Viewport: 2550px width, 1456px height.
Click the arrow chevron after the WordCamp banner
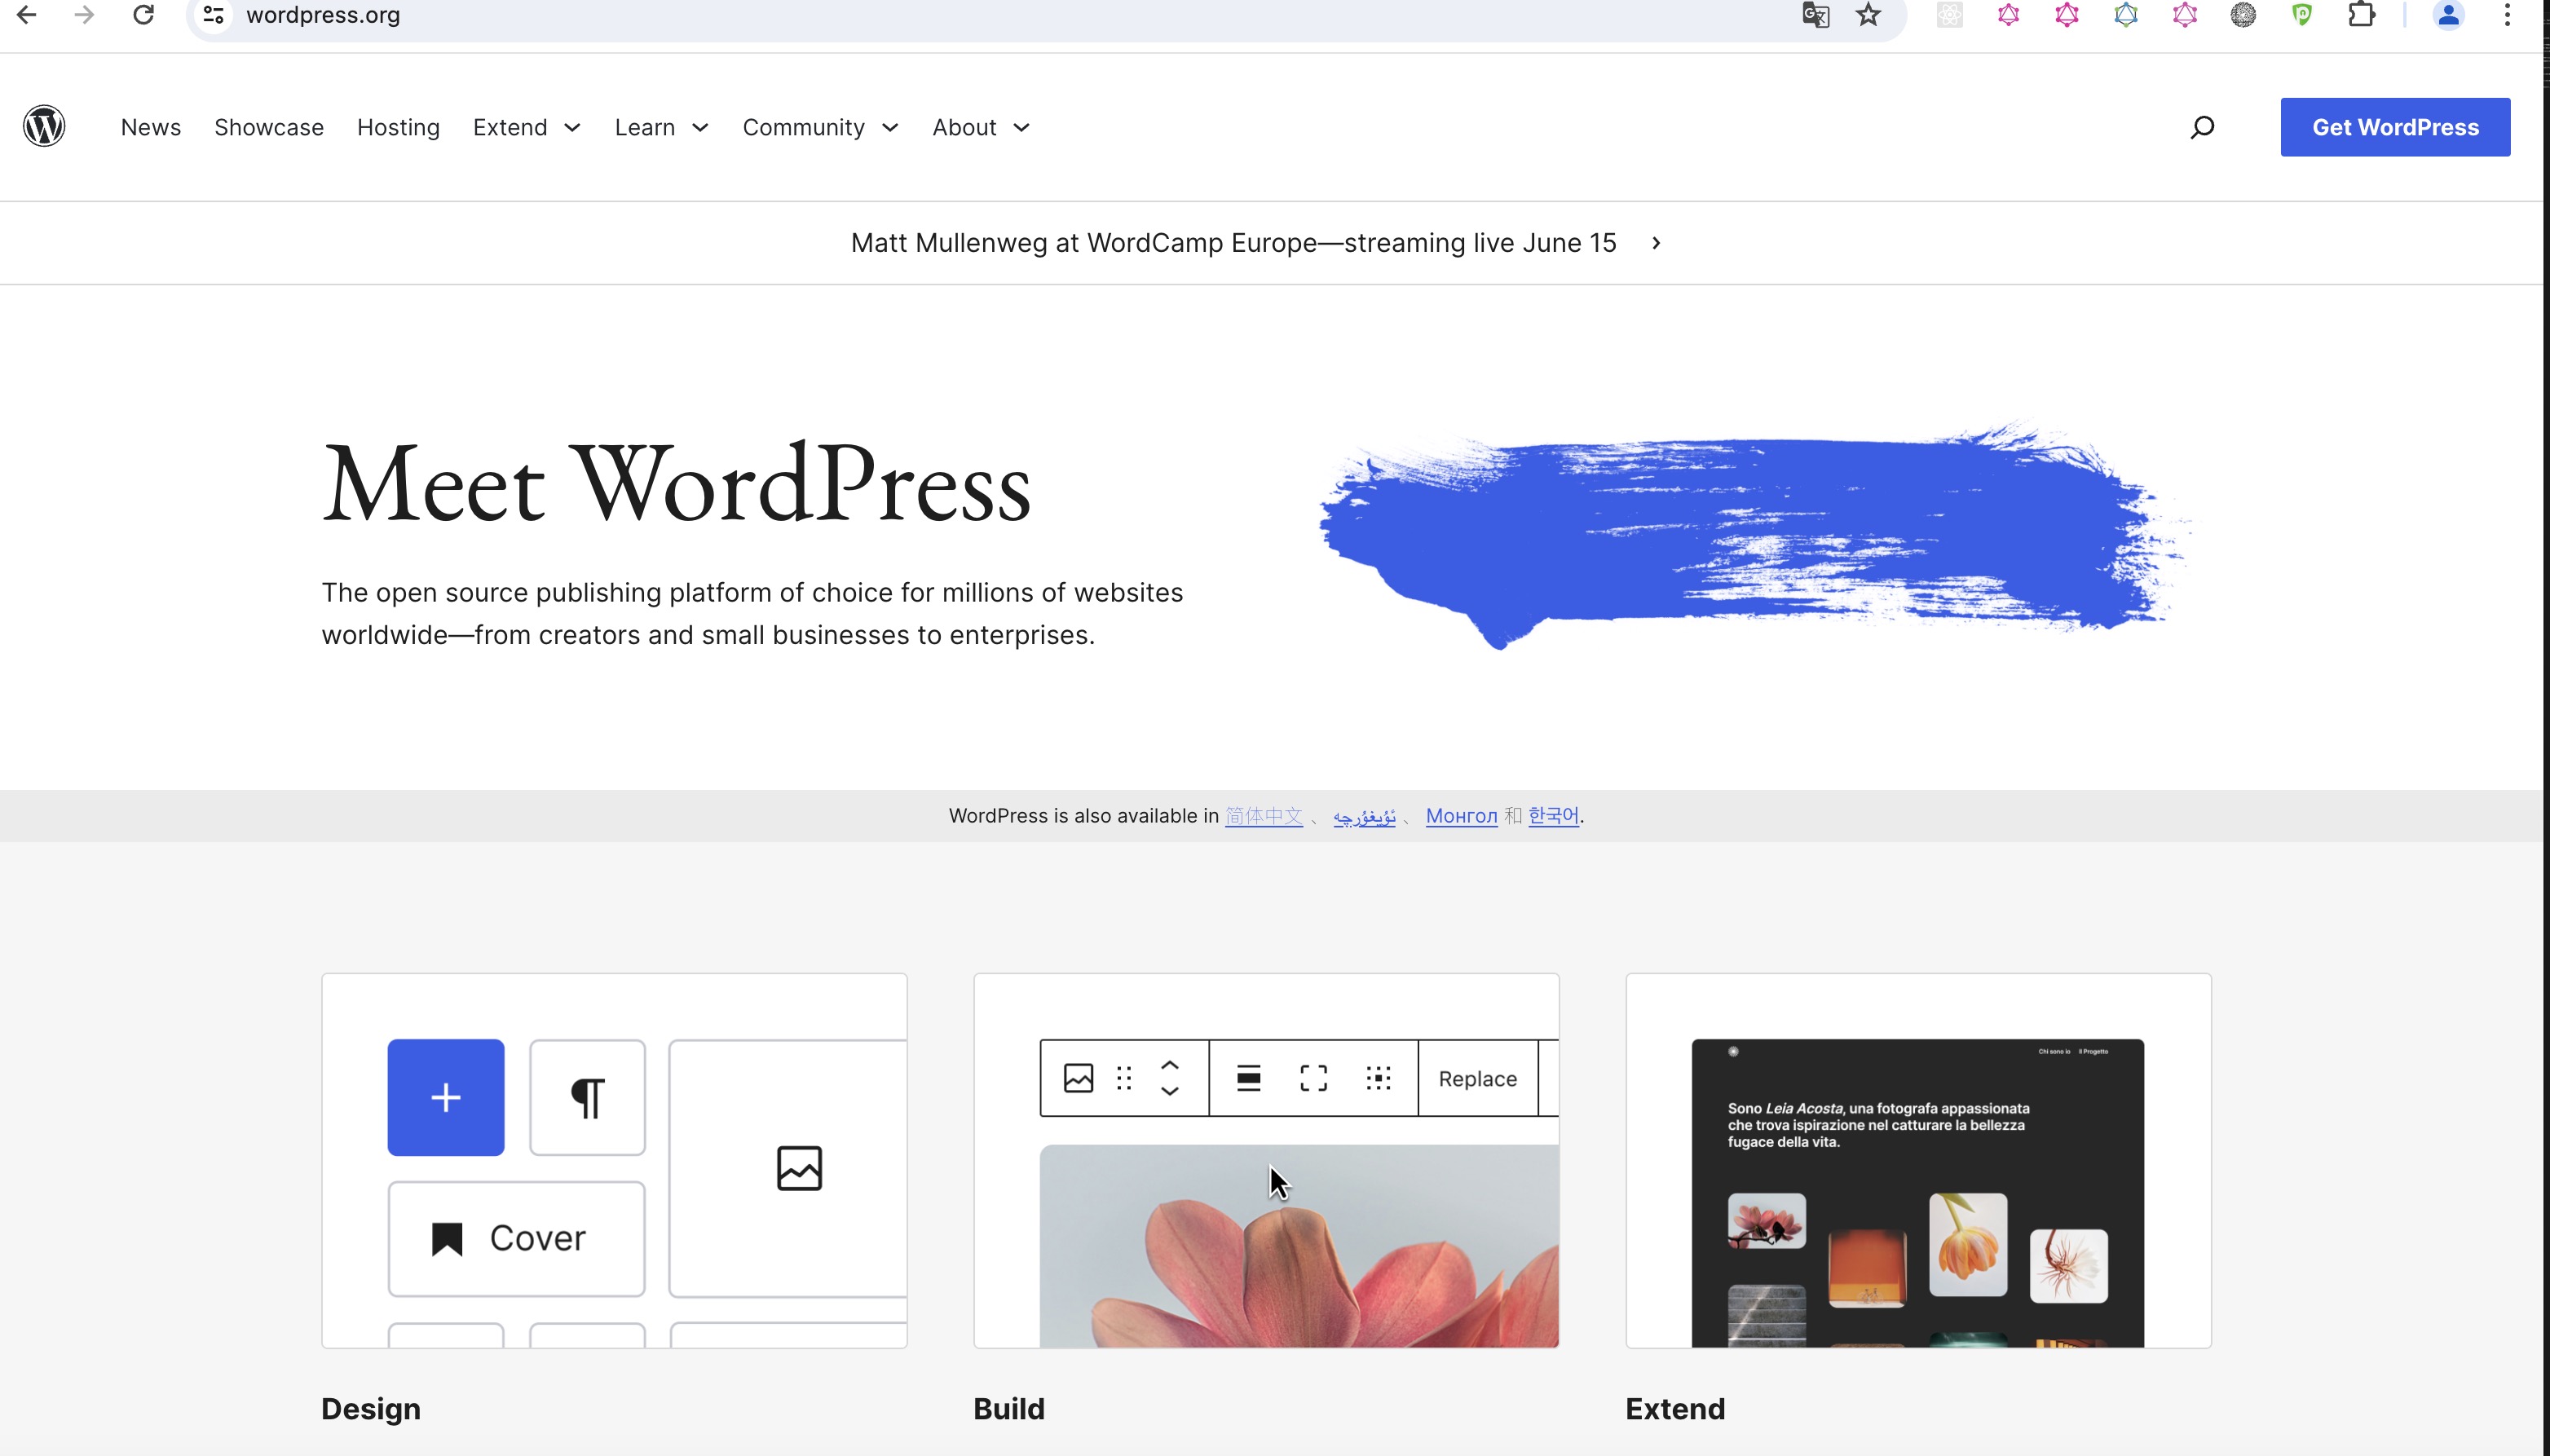(x=1656, y=243)
